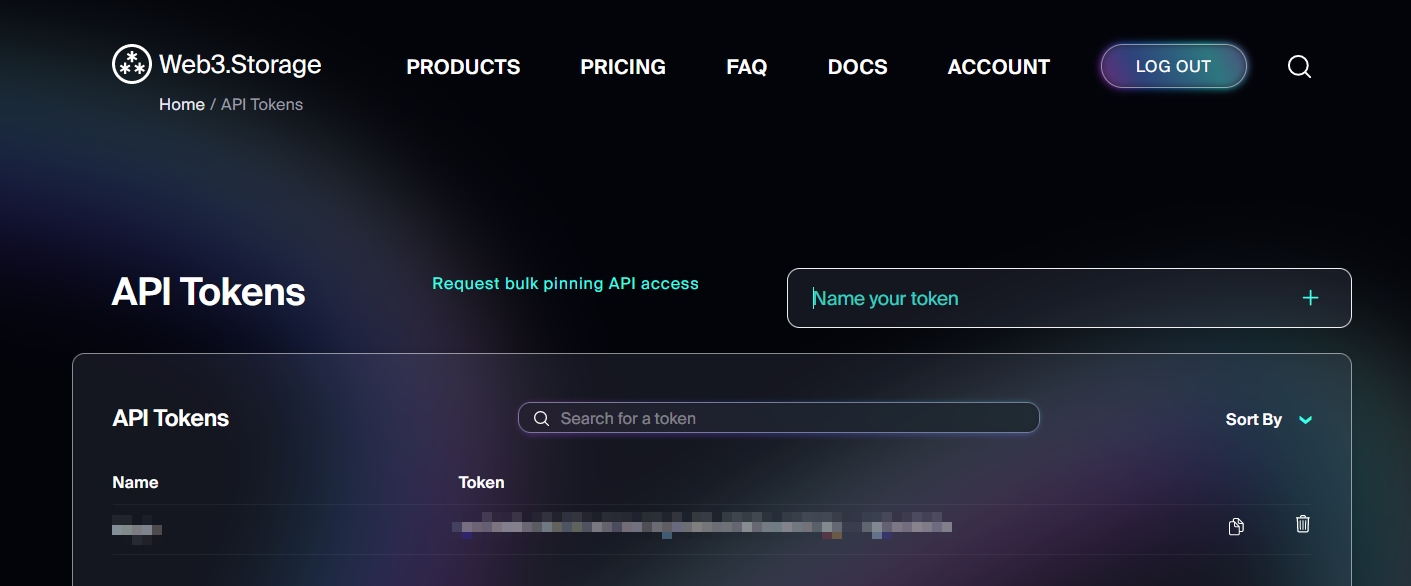The image size is (1411, 586).
Task: Click the magnifier icon in token search
Action: coord(542,418)
